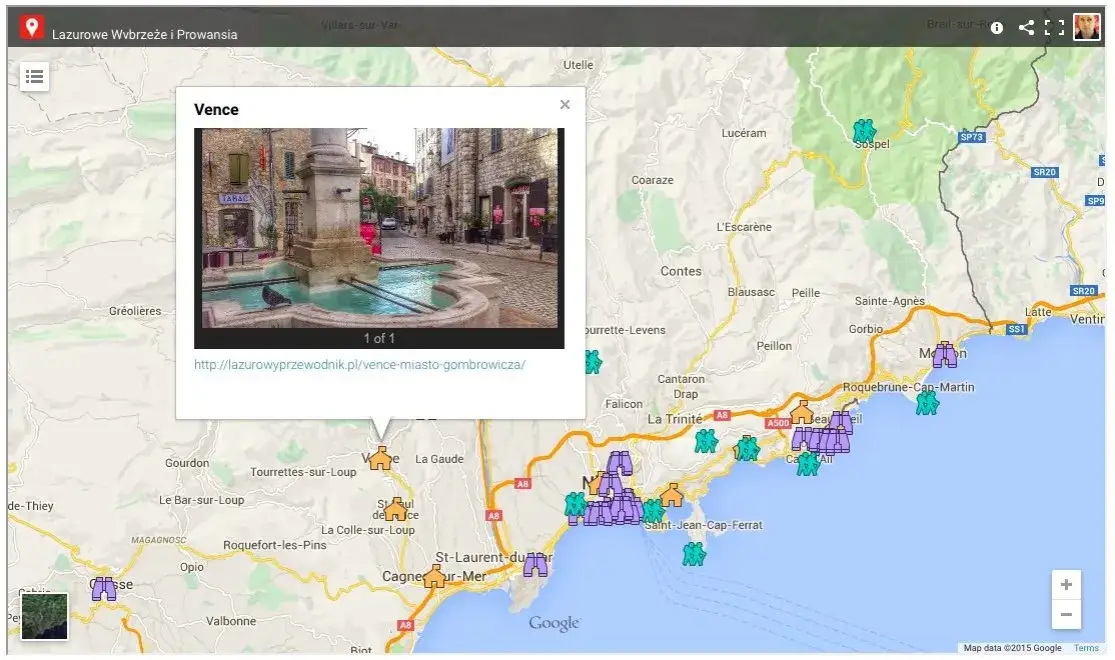
Task: Share this map via share icon
Action: point(1026,28)
